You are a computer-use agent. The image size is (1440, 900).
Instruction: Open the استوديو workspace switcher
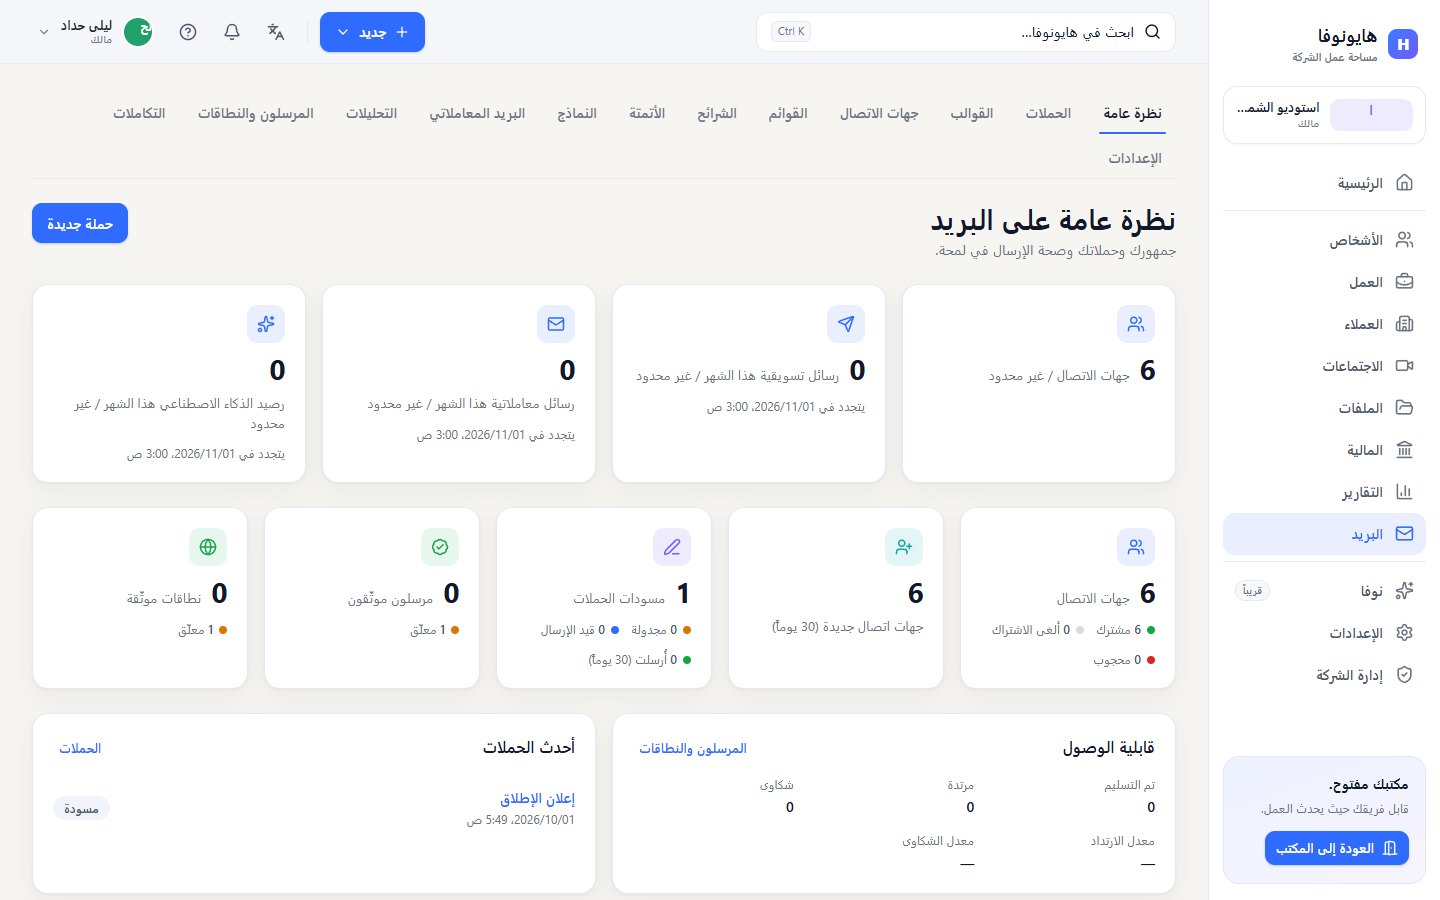tap(1324, 115)
